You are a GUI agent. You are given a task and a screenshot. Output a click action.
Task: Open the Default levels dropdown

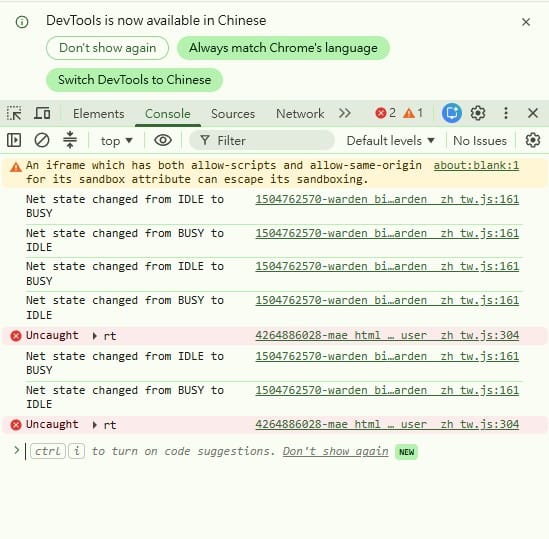pos(390,141)
